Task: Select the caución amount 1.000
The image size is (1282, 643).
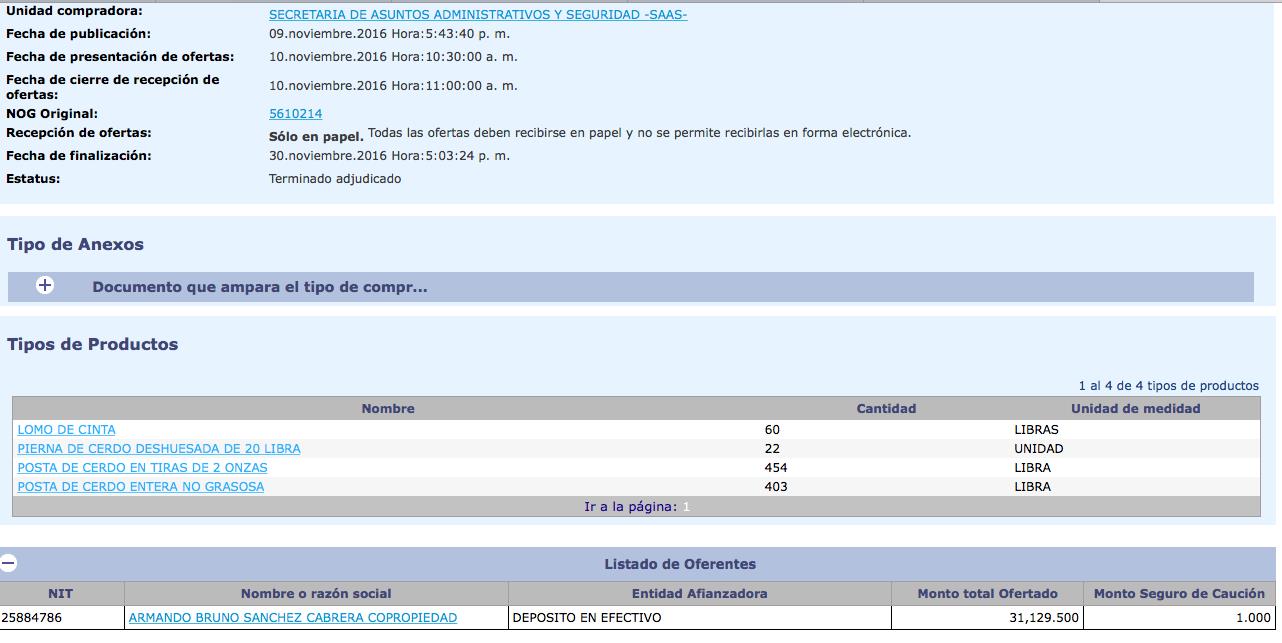Action: click(x=1253, y=618)
